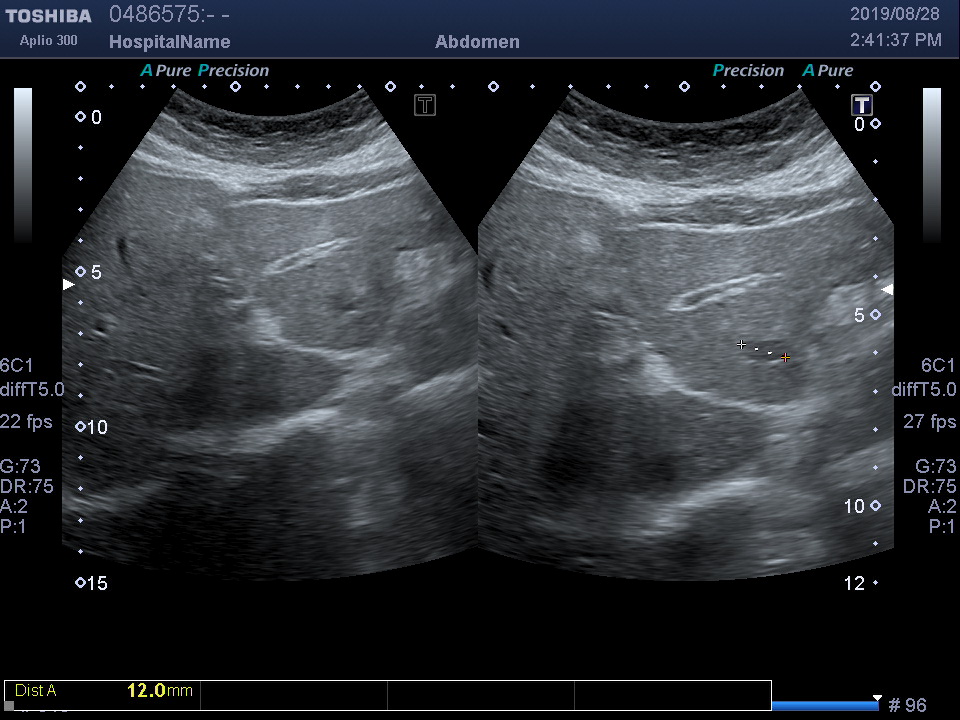Select the left-side APure label
This screenshot has height=720, width=960.
[165, 71]
